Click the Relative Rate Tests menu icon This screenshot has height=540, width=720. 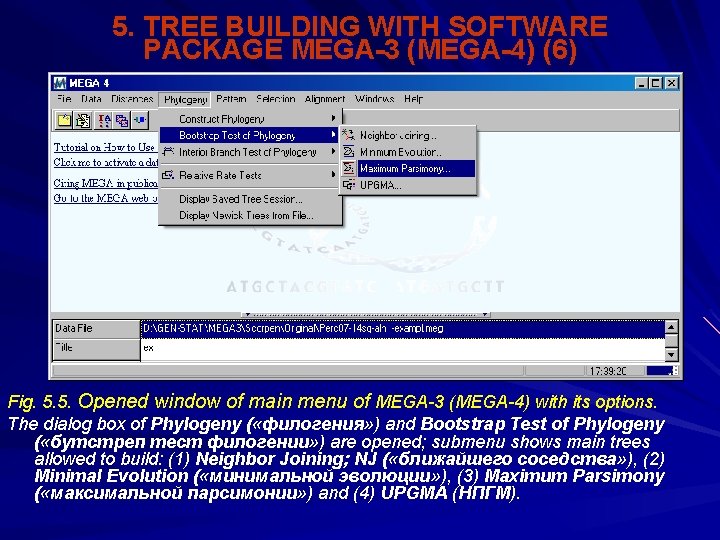click(x=169, y=175)
